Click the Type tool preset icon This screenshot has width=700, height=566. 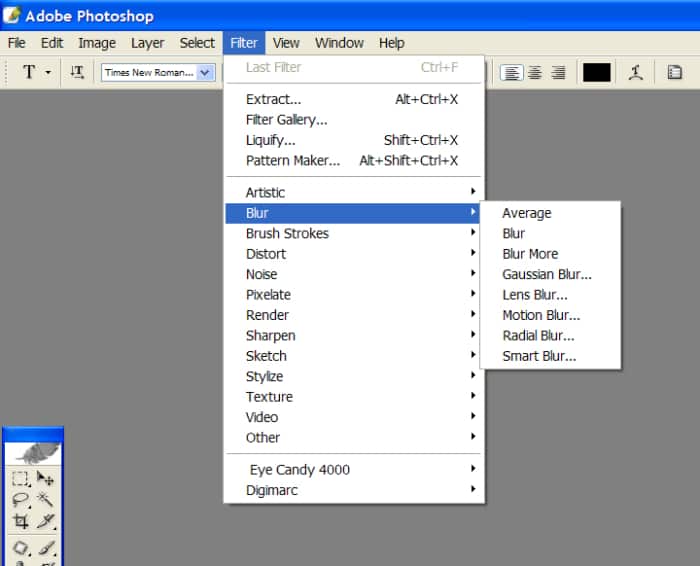point(29,72)
